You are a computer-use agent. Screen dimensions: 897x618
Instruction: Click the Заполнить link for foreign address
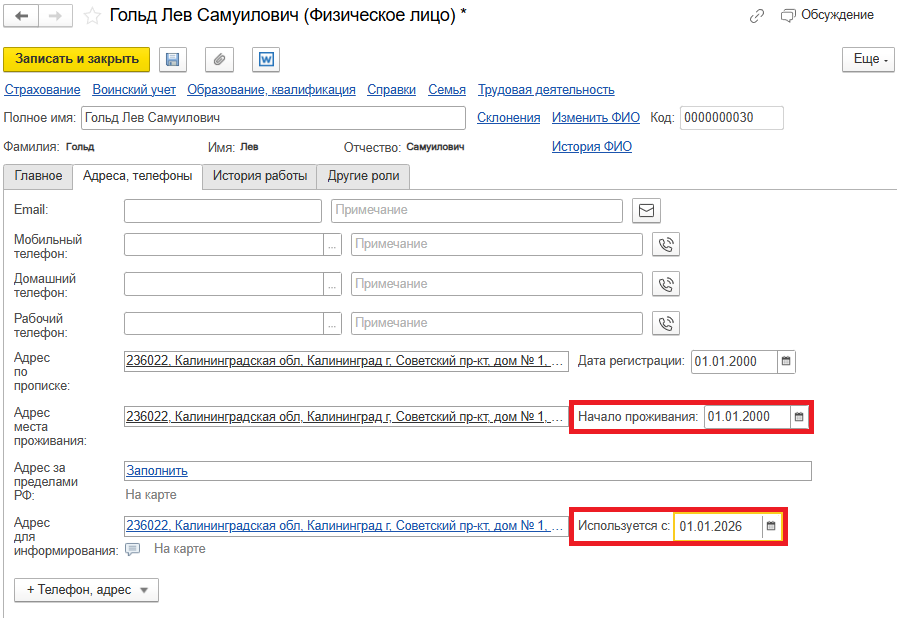point(156,470)
